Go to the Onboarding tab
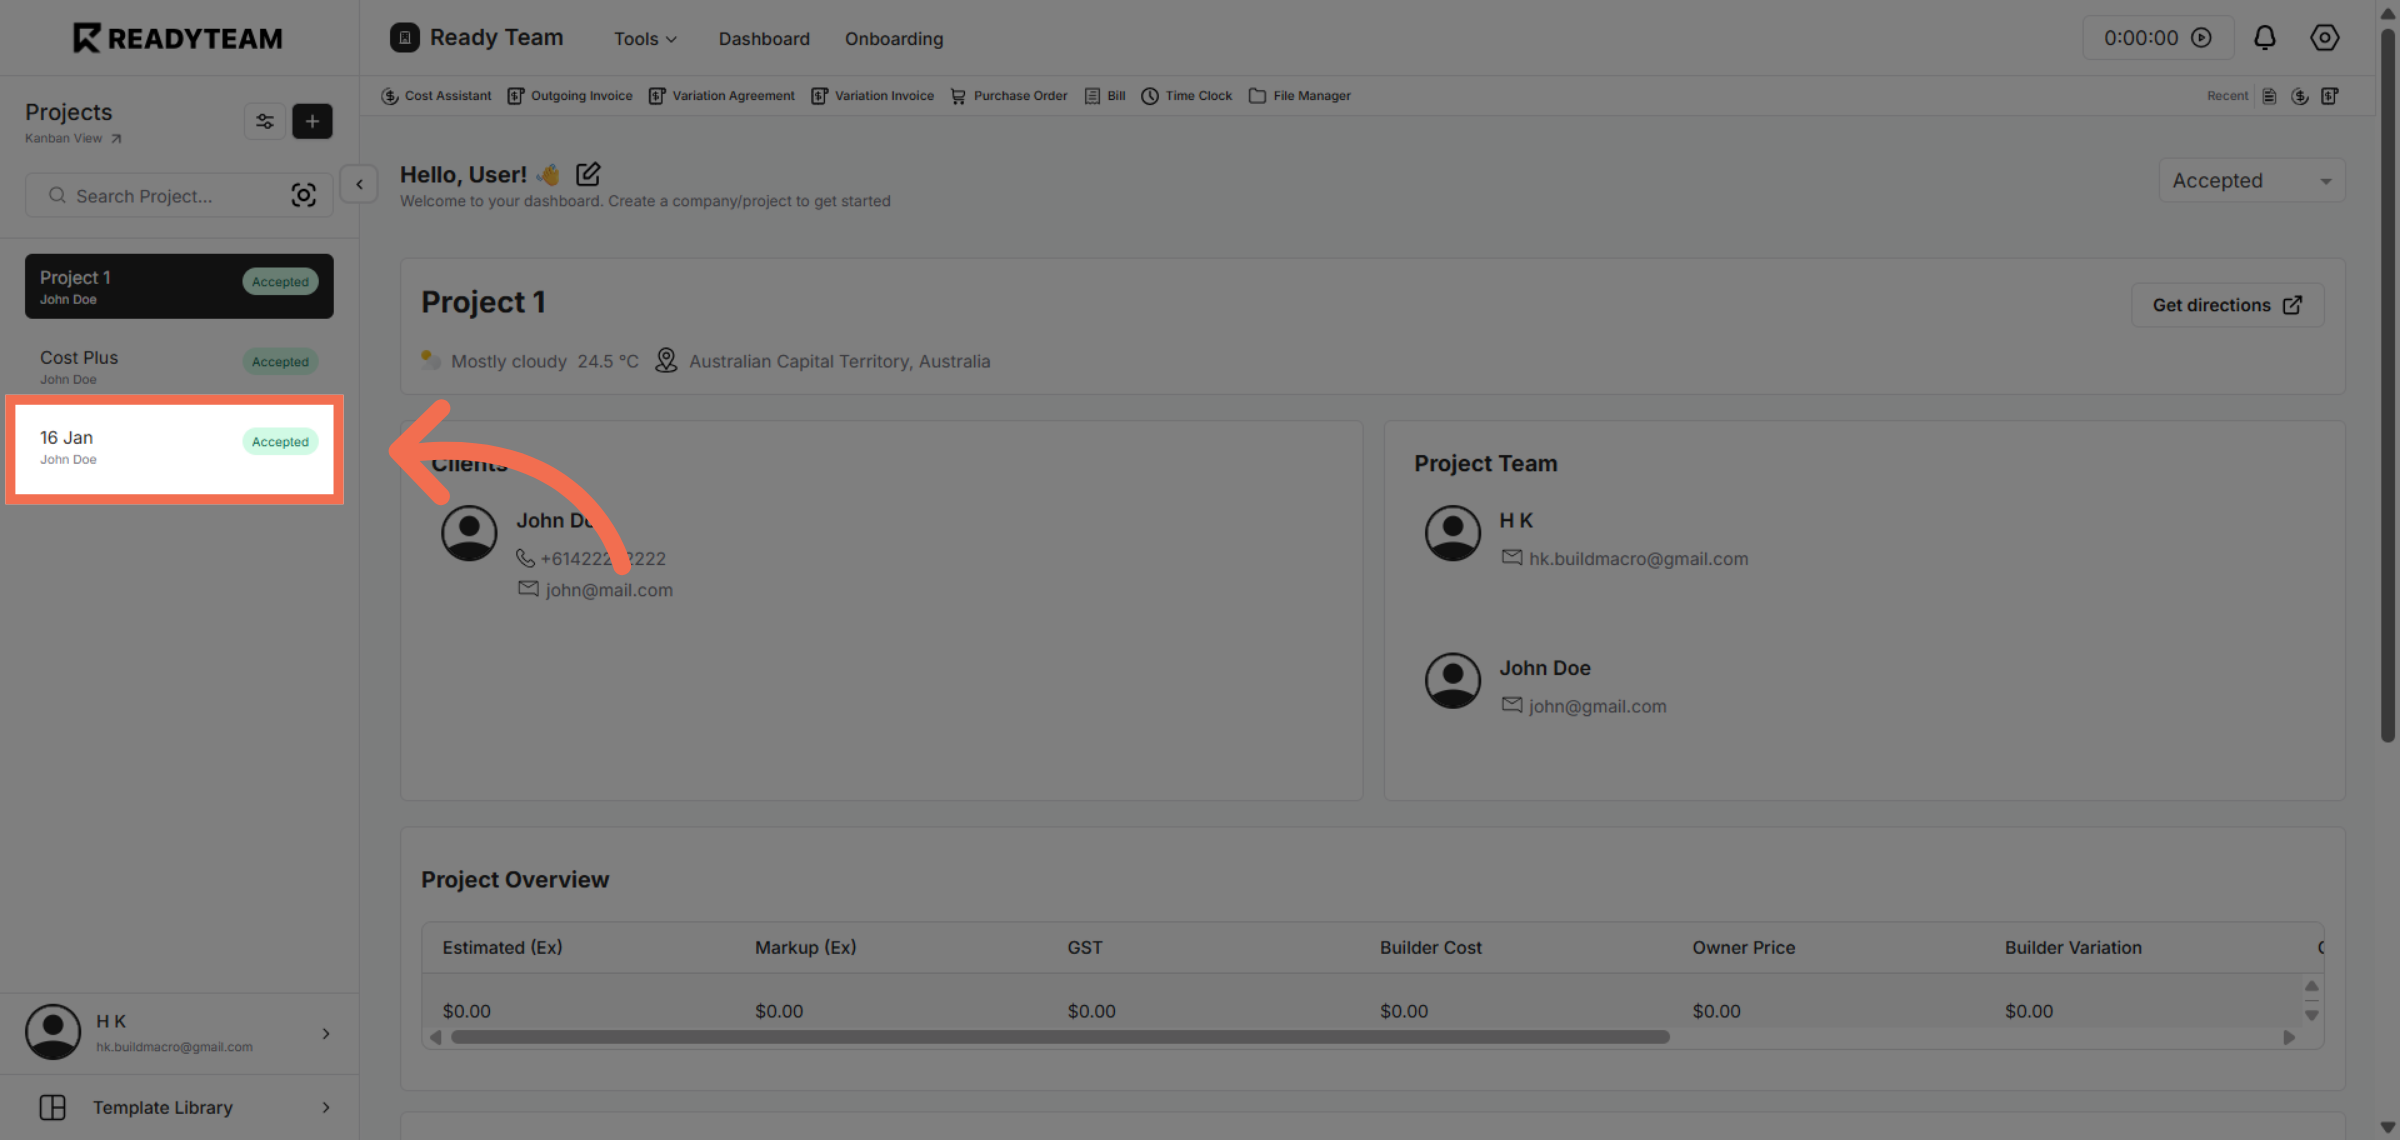This screenshot has height=1140, width=2400. (893, 39)
